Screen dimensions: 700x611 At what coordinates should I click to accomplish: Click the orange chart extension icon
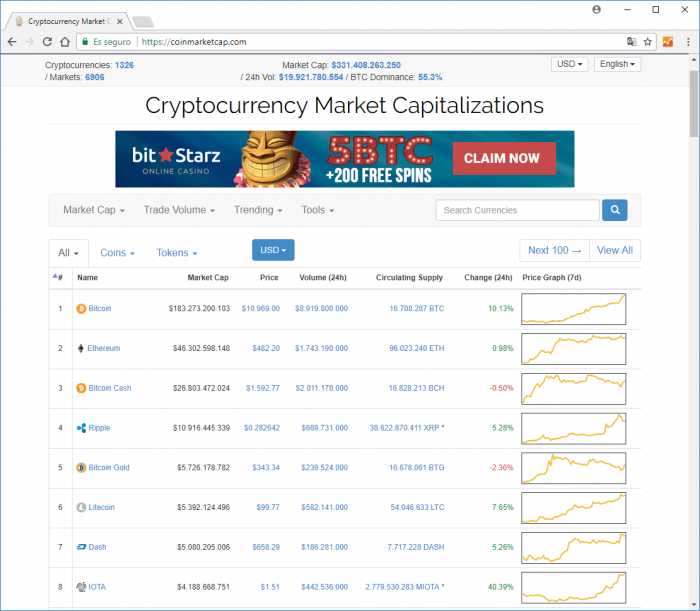click(x=668, y=42)
